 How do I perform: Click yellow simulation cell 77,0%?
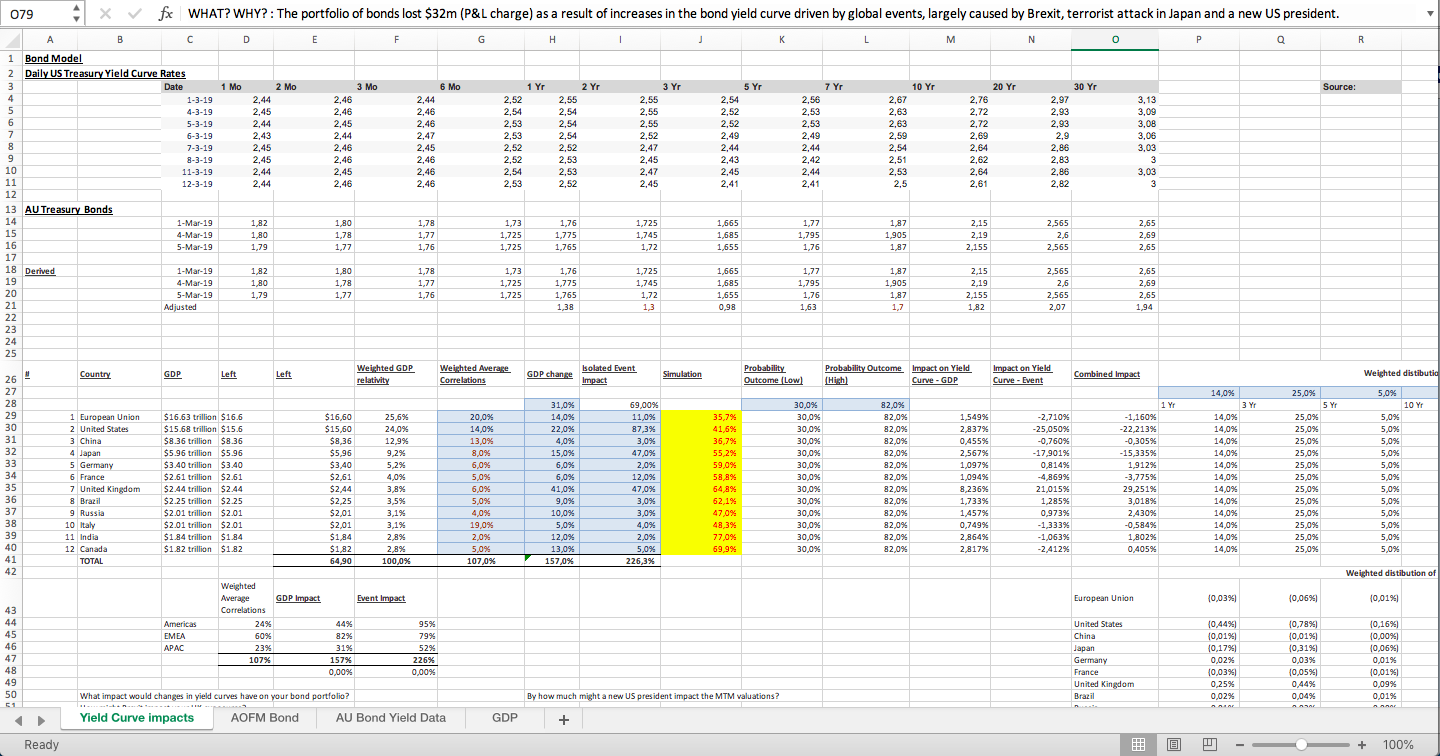(x=699, y=537)
